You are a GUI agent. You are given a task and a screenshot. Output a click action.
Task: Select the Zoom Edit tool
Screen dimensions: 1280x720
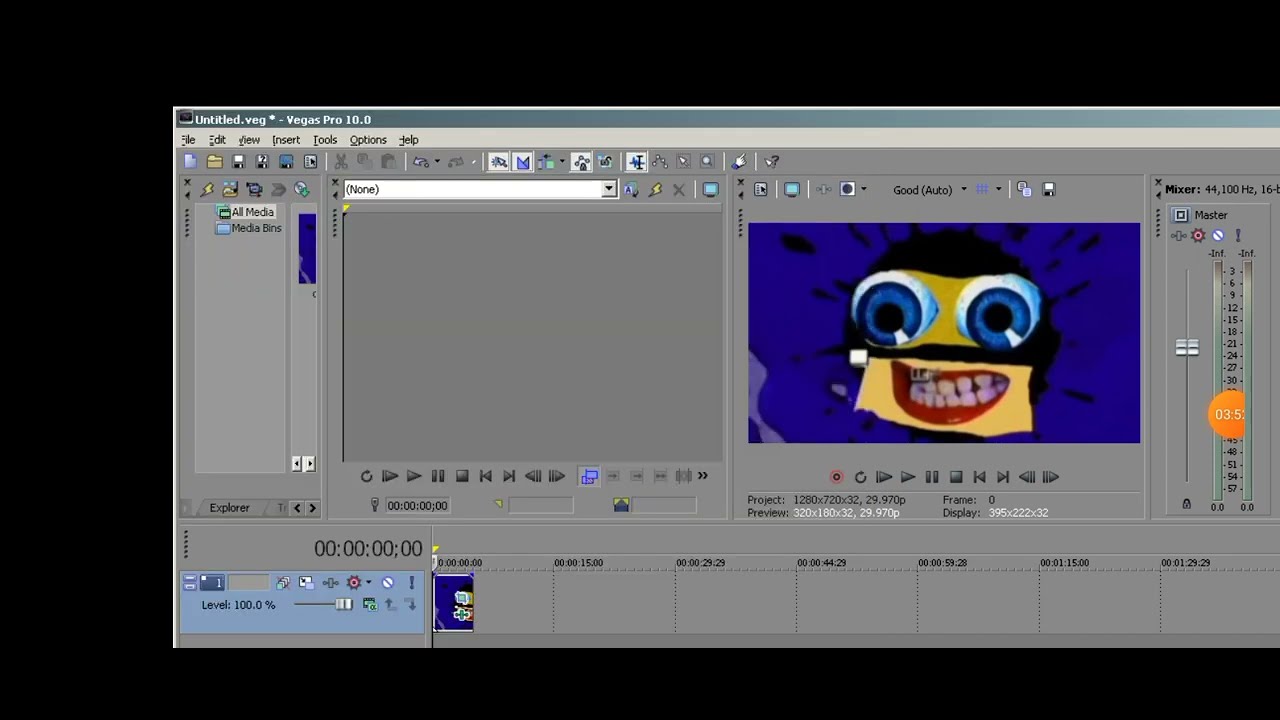(x=707, y=161)
